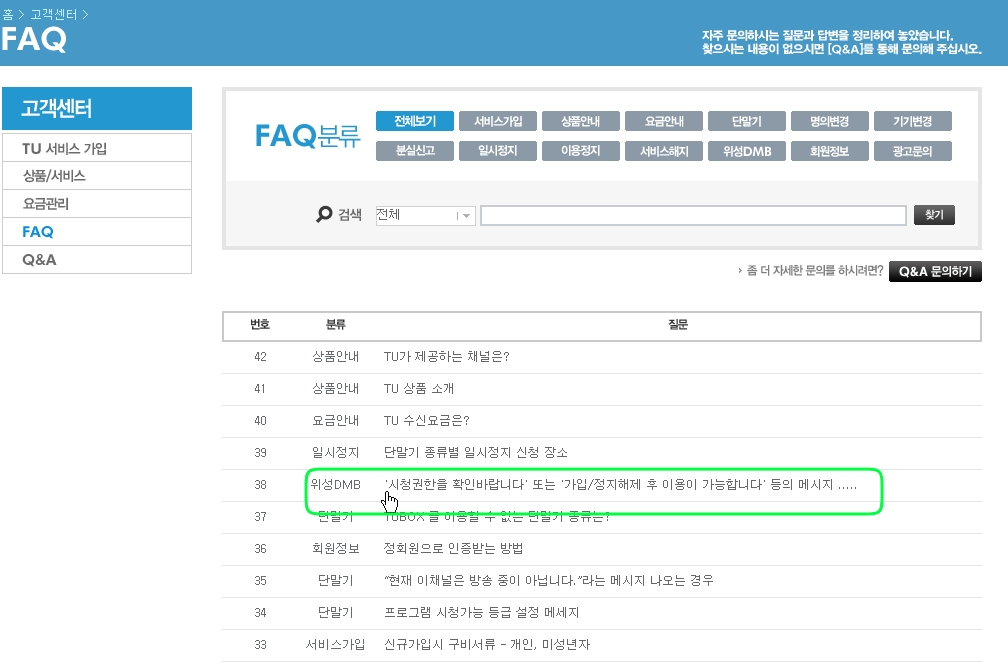Filter FAQ by 단말기 category
Screen dimensions: 1008x664
coord(746,121)
